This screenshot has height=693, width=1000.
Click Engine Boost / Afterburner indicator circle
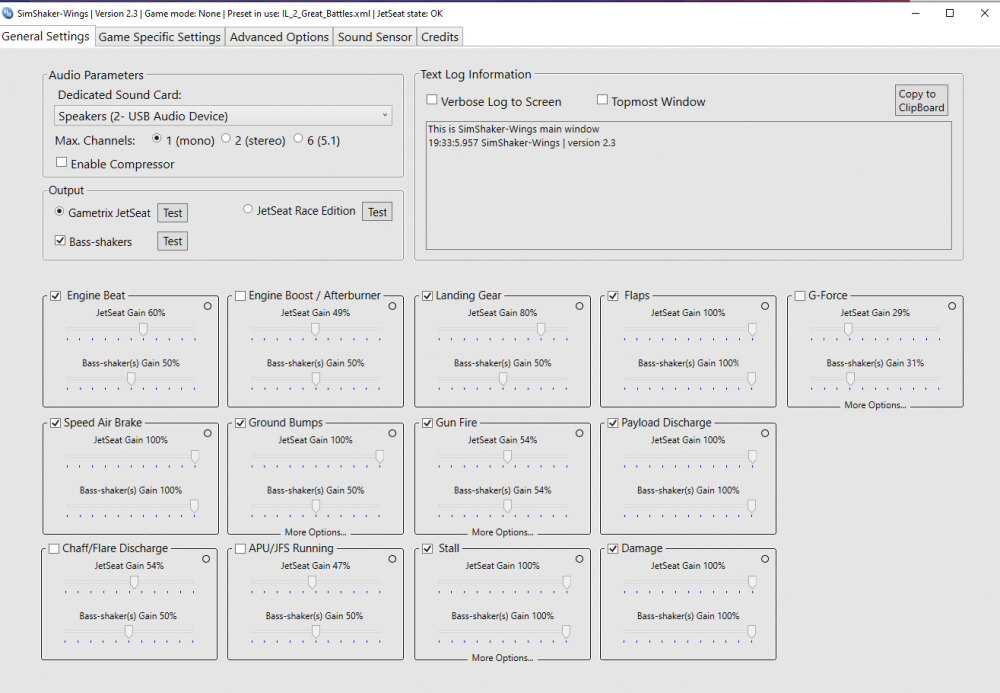coord(392,306)
